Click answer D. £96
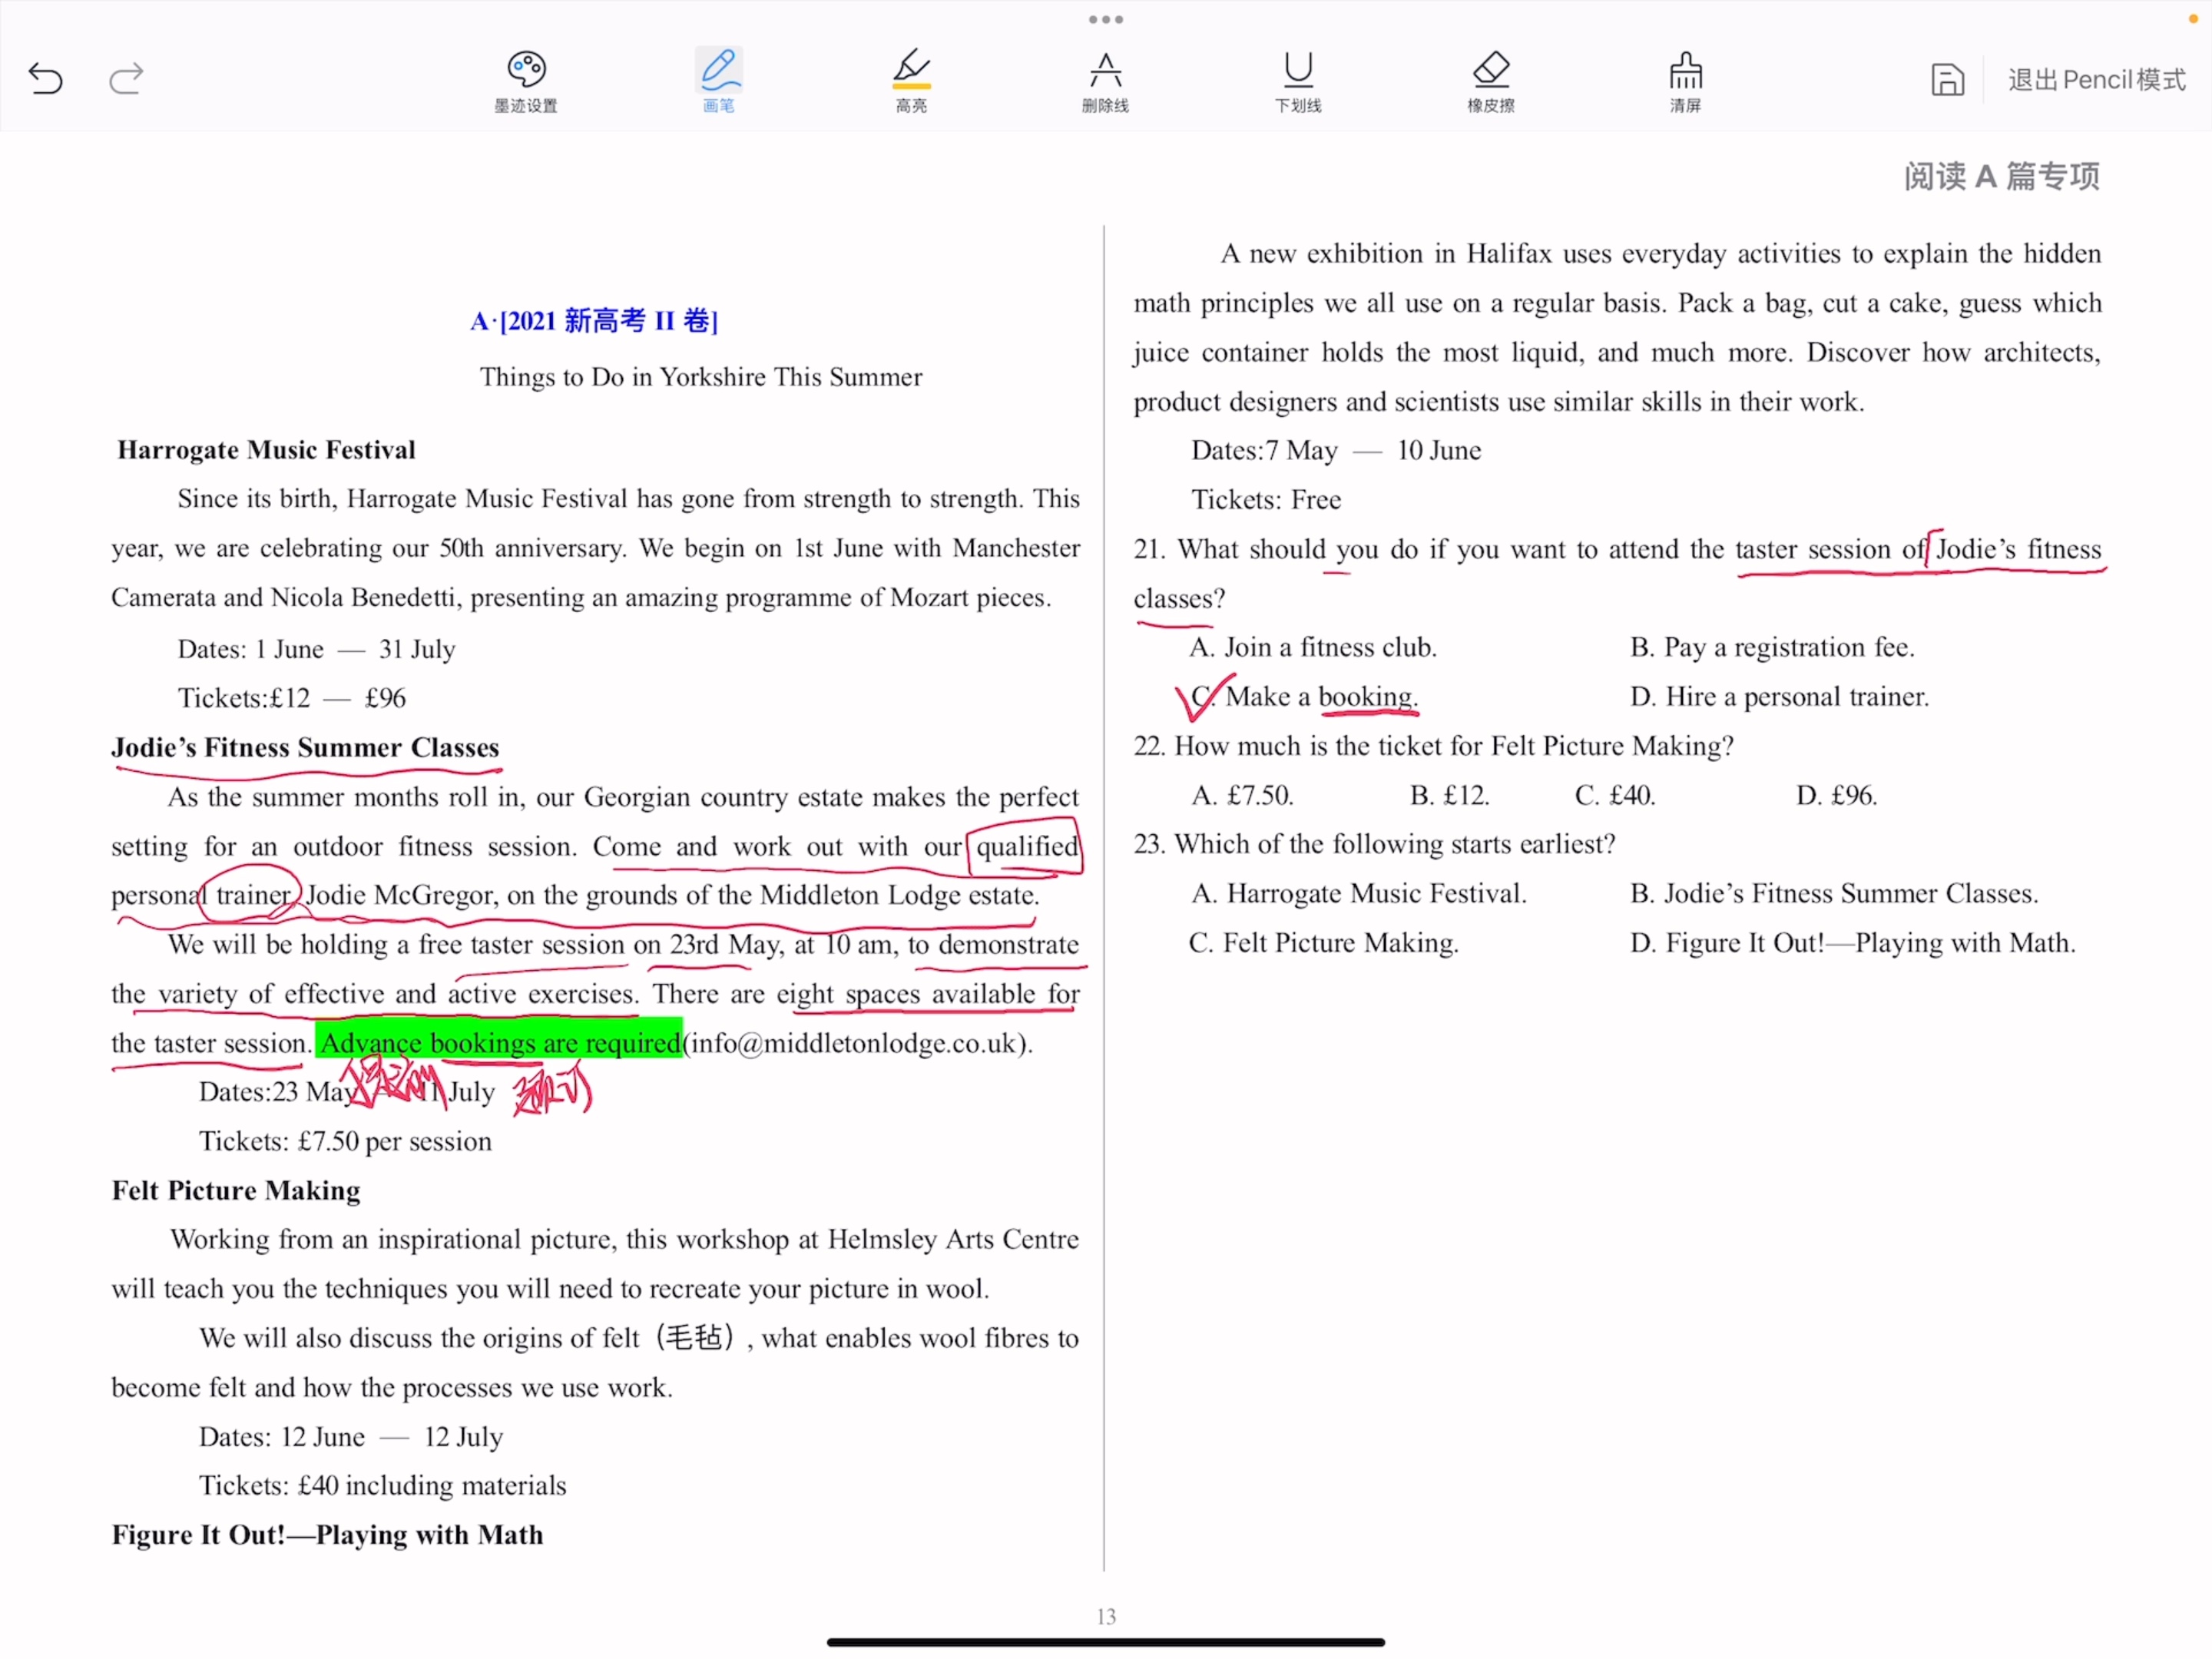Image resolution: width=2212 pixels, height=1659 pixels. [x=1836, y=795]
